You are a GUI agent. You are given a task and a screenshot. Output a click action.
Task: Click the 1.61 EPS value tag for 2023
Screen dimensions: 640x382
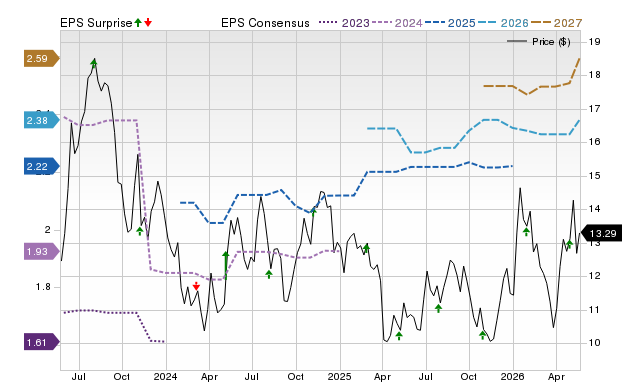coord(41,342)
